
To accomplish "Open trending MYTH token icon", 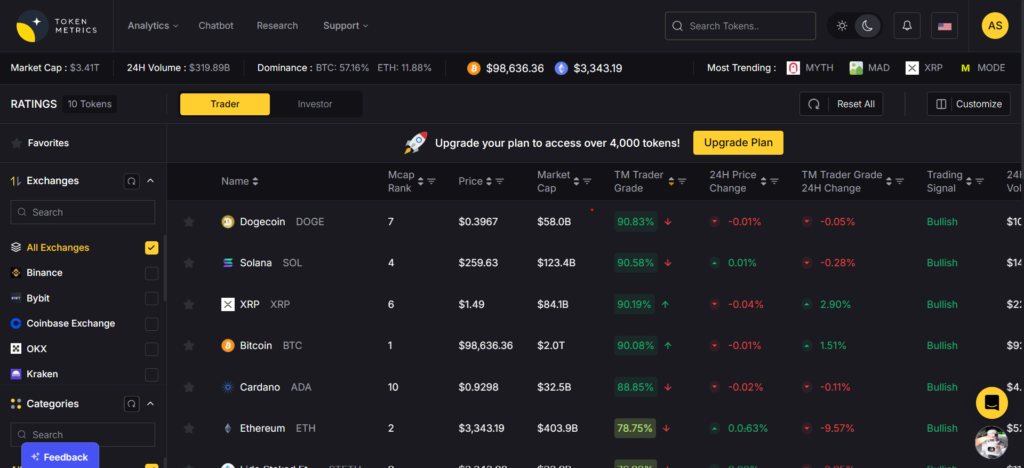I will tap(793, 68).
